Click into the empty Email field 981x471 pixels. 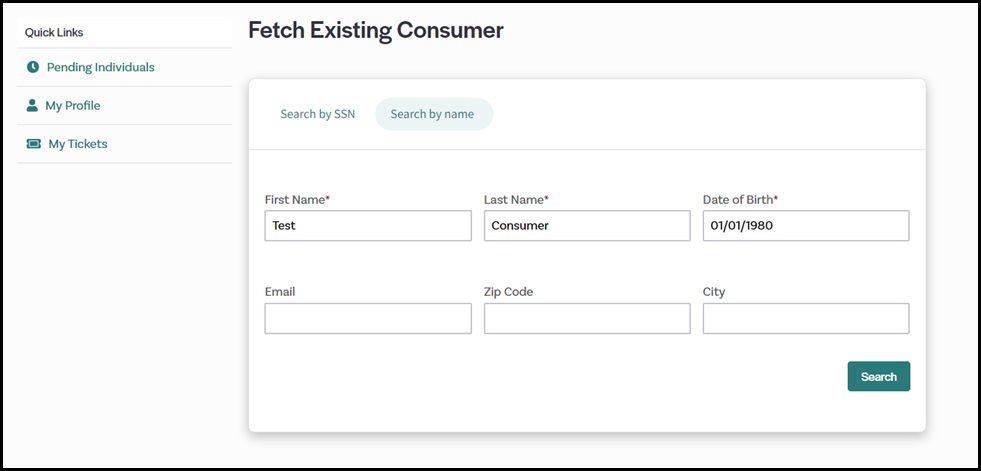[x=367, y=319]
